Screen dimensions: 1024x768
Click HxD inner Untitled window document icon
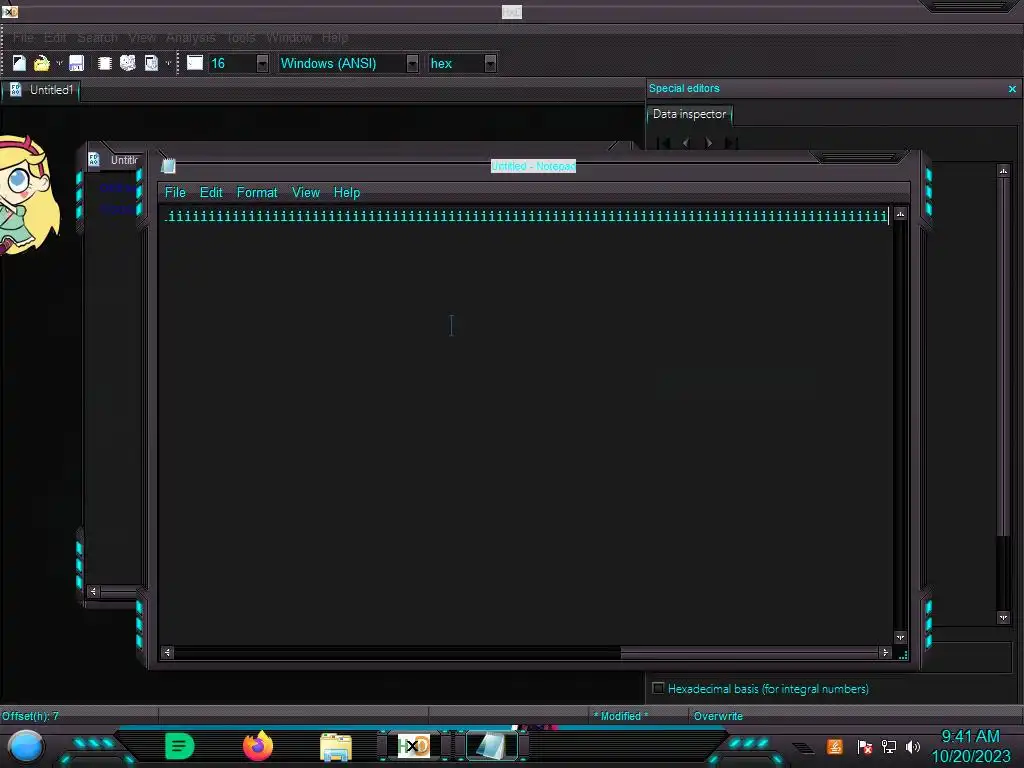pos(94,159)
